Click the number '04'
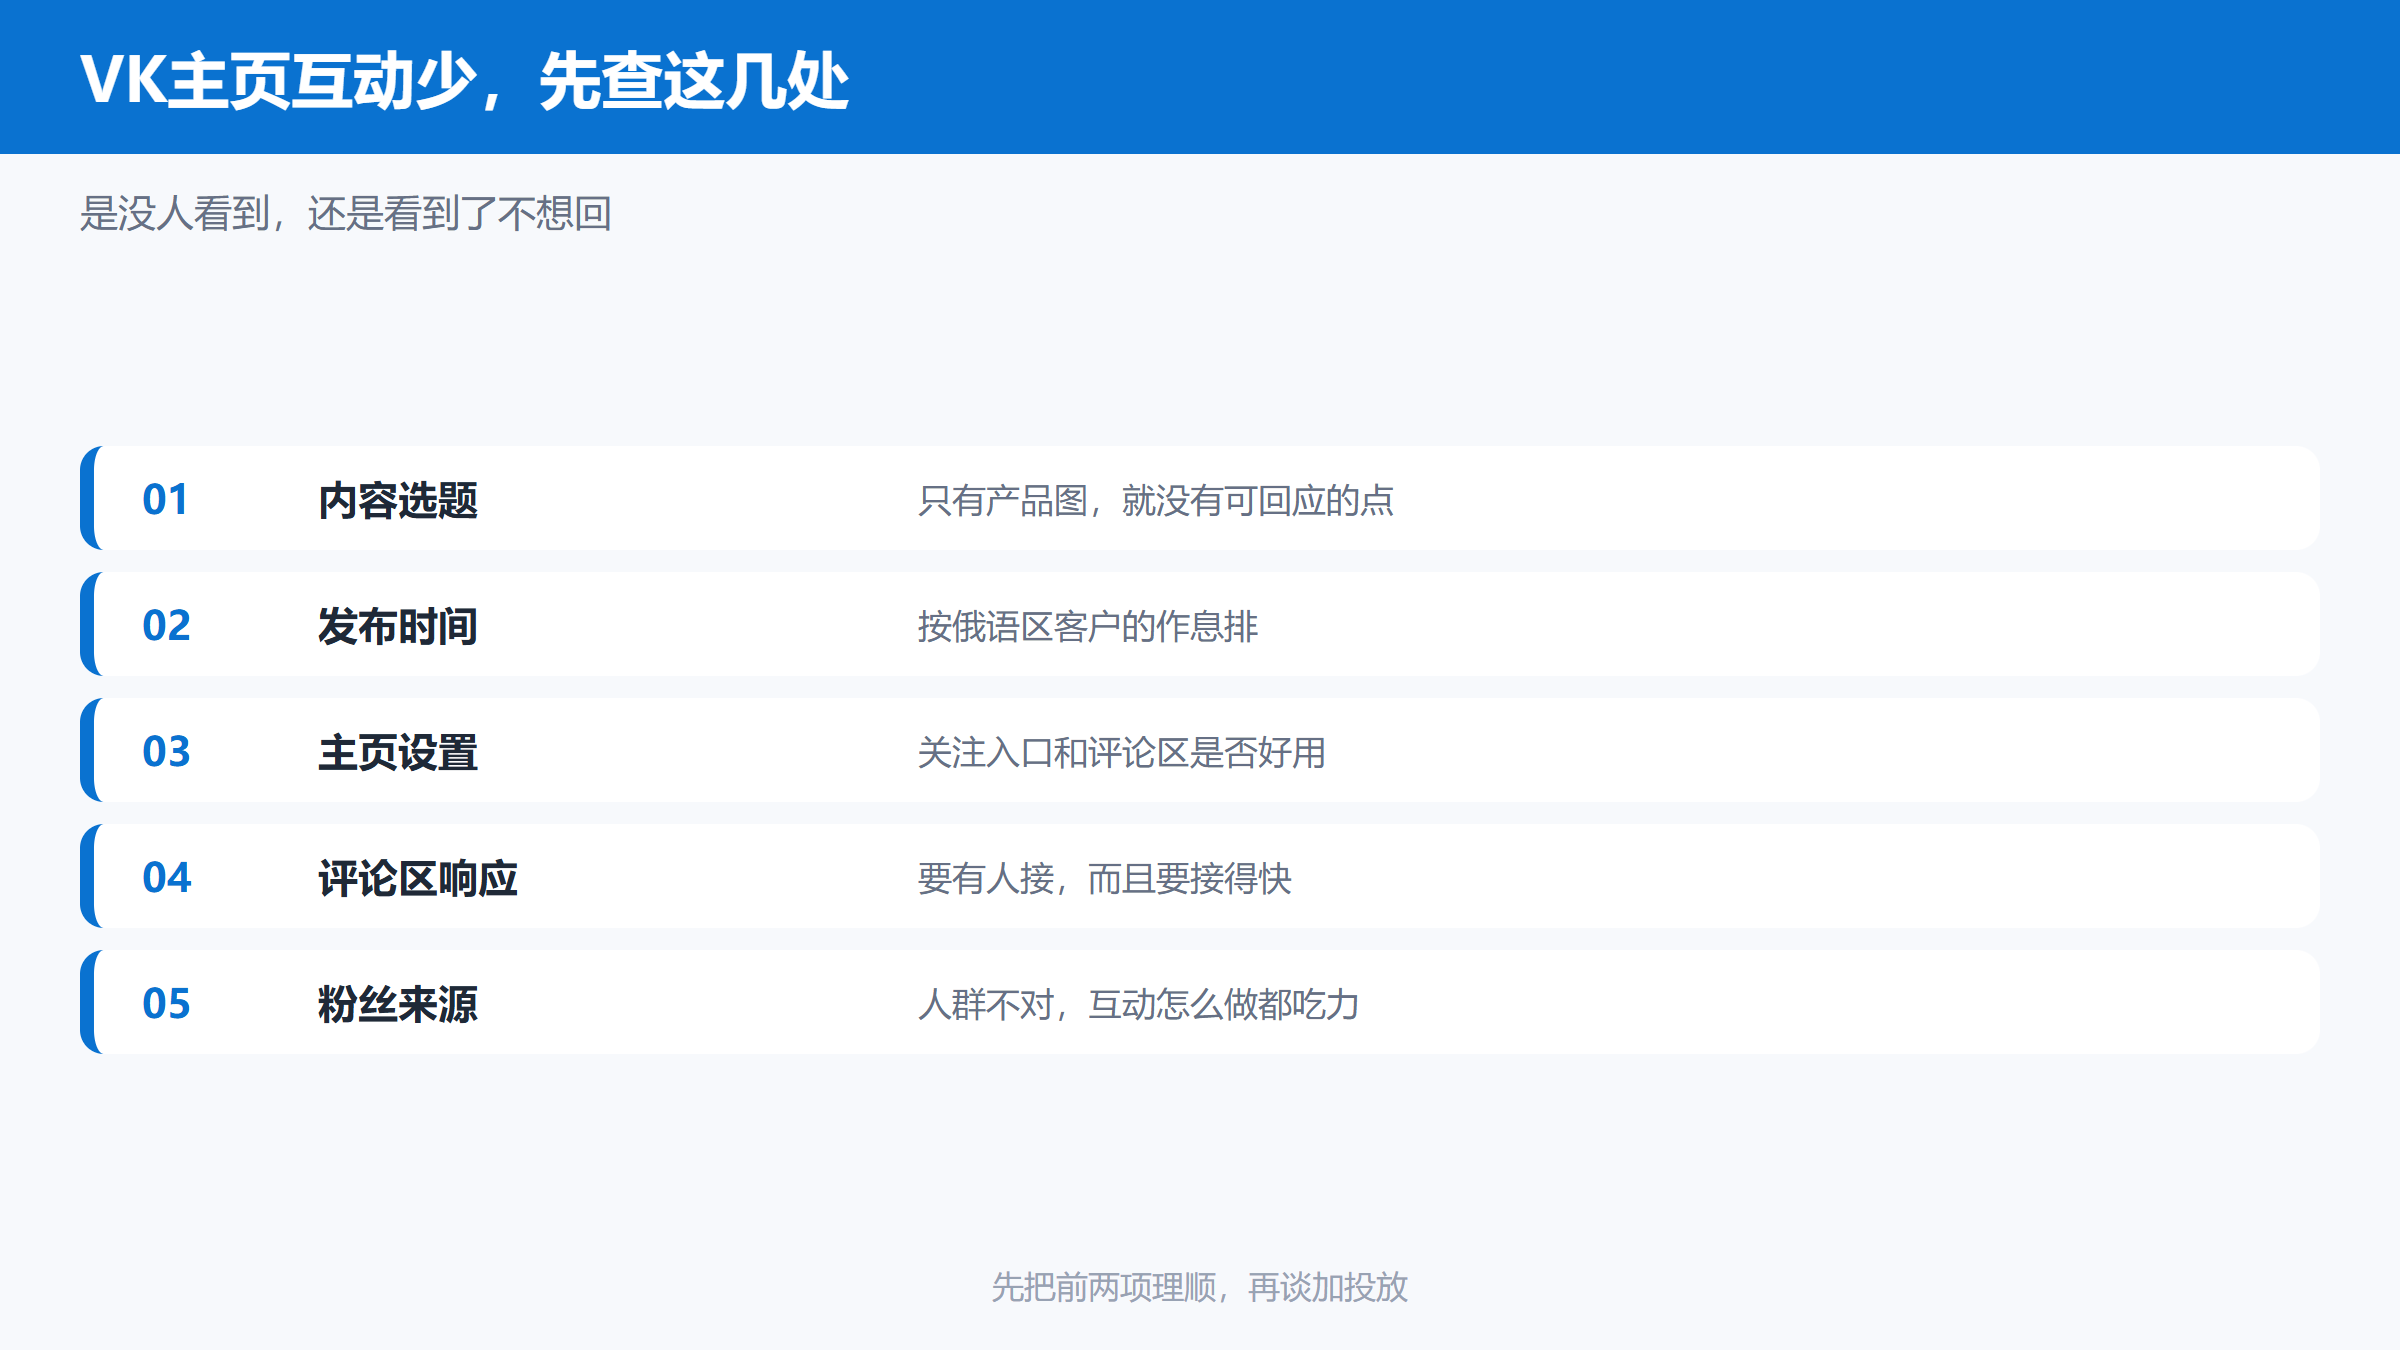 point(166,877)
